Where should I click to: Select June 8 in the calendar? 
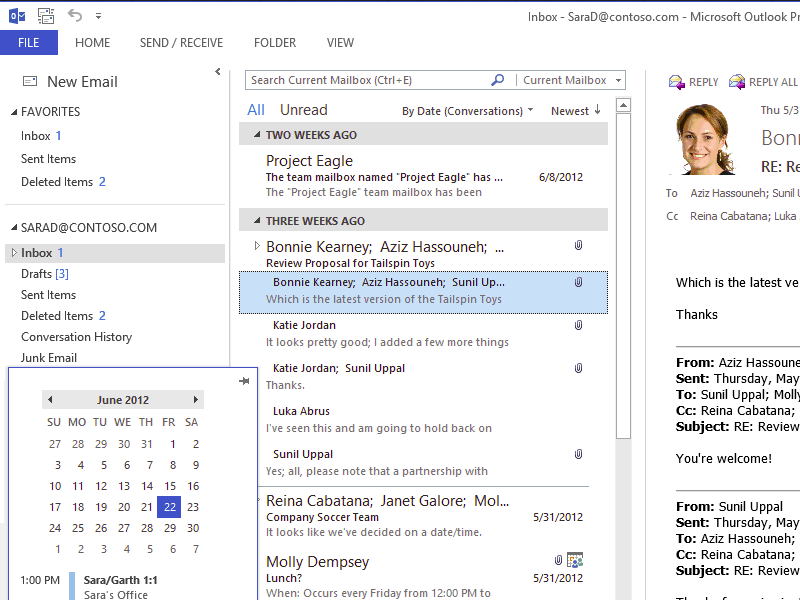pyautogui.click(x=173, y=465)
